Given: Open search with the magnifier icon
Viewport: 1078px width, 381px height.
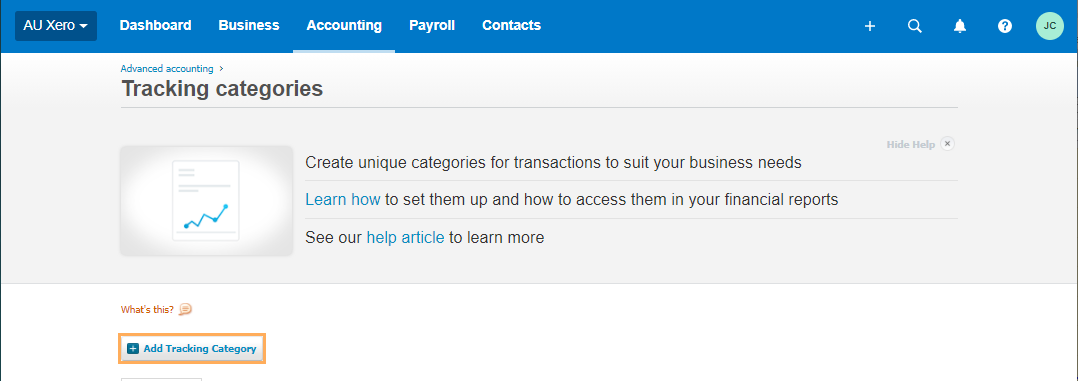Looking at the screenshot, I should coord(914,26).
